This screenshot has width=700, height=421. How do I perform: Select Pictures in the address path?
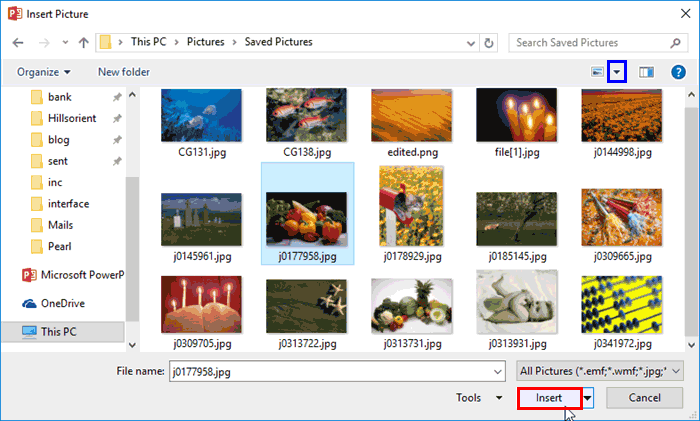click(205, 42)
